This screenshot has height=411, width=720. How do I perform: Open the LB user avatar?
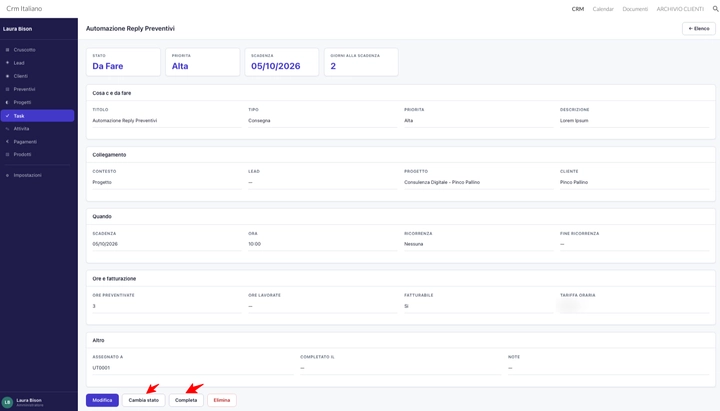click(x=7, y=402)
